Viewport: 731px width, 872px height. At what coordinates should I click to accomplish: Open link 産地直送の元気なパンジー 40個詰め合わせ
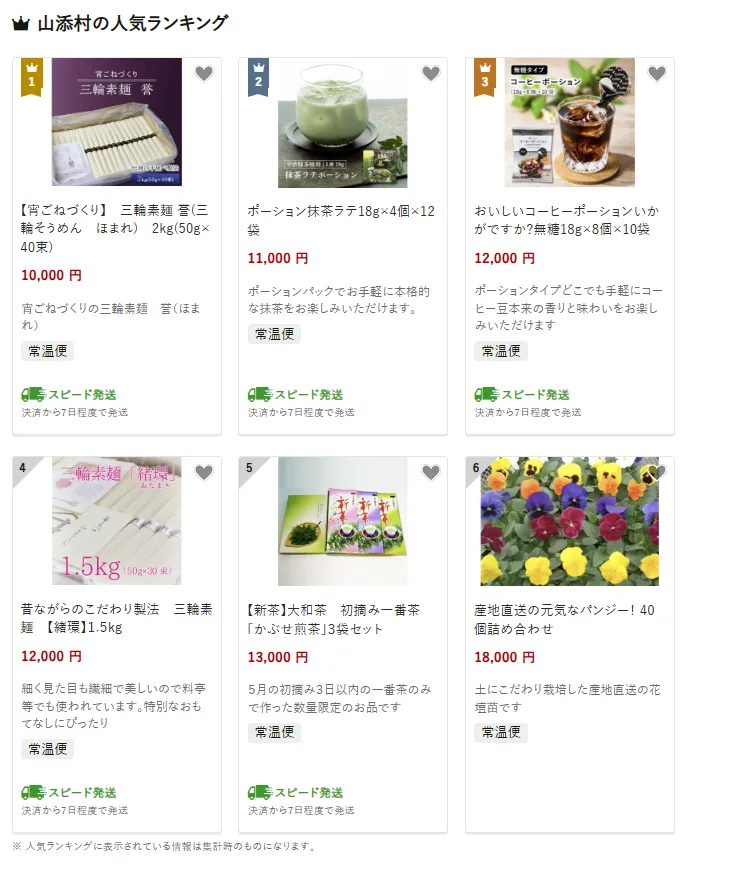click(564, 619)
